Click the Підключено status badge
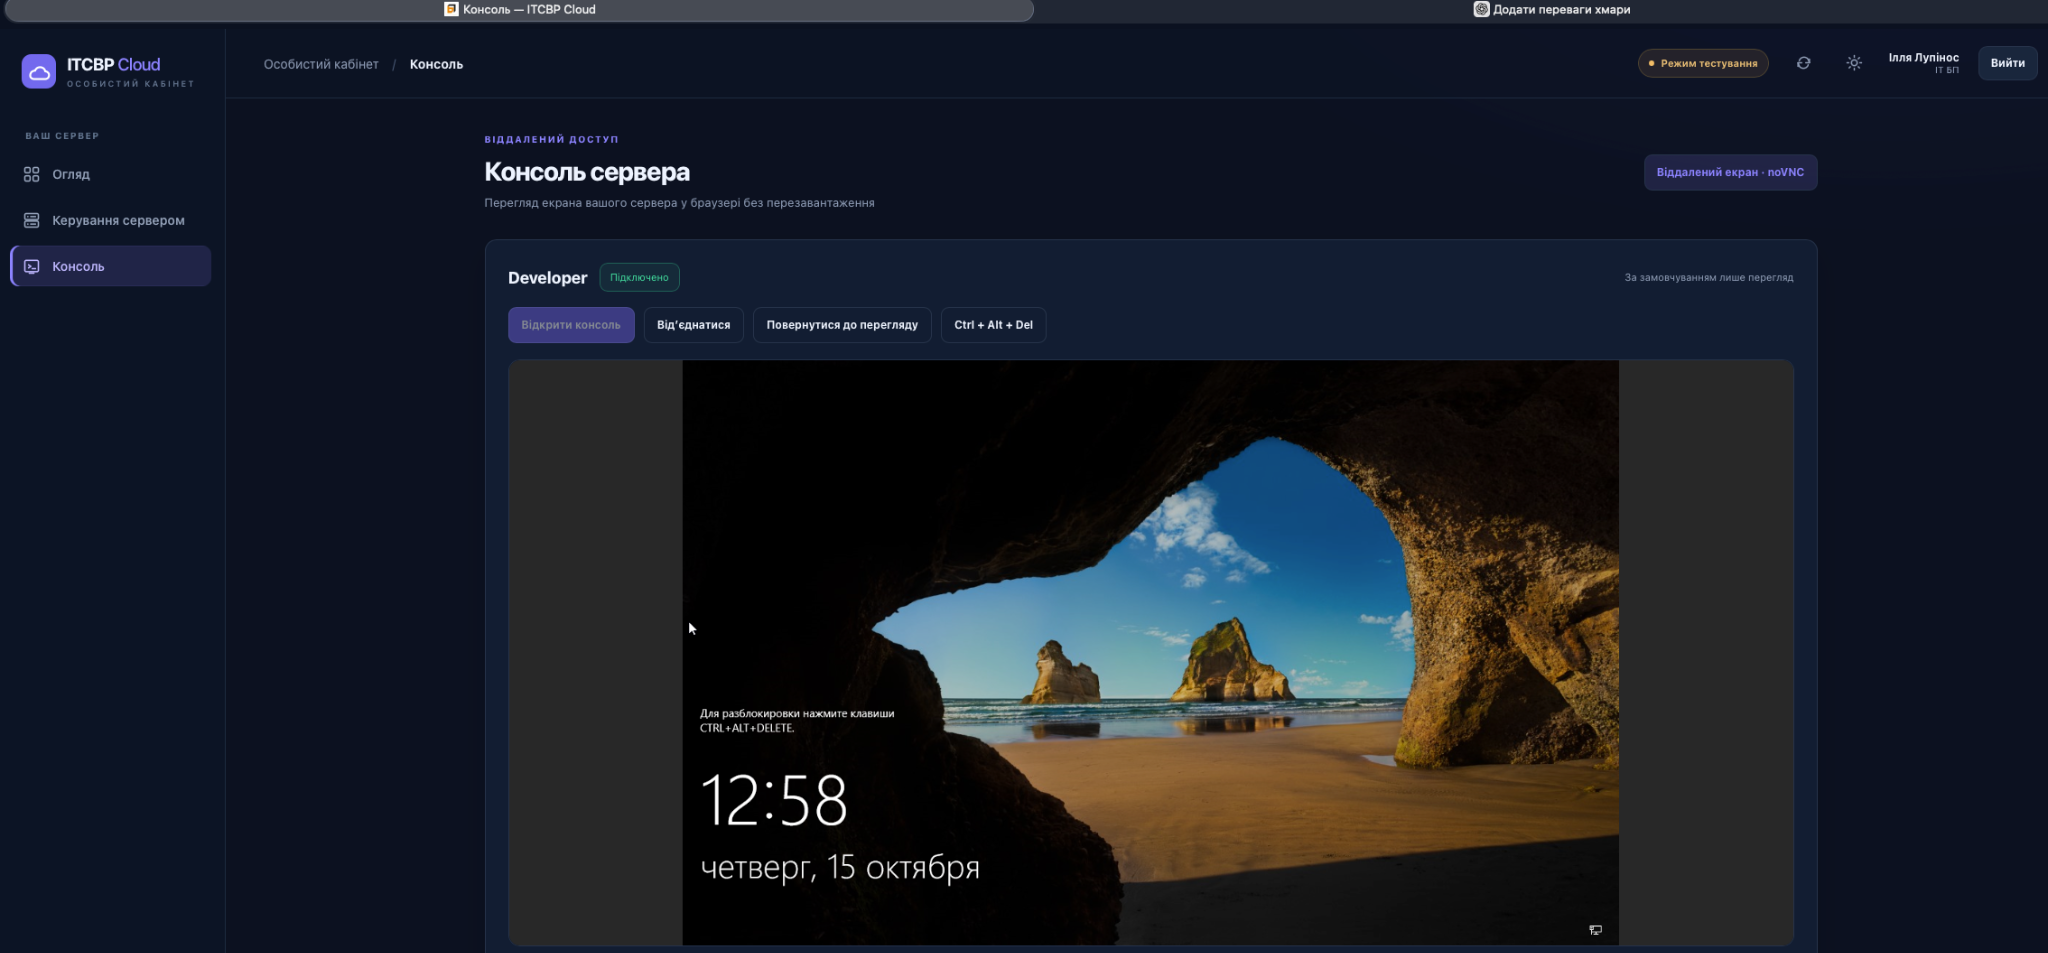2048x953 pixels. point(639,277)
